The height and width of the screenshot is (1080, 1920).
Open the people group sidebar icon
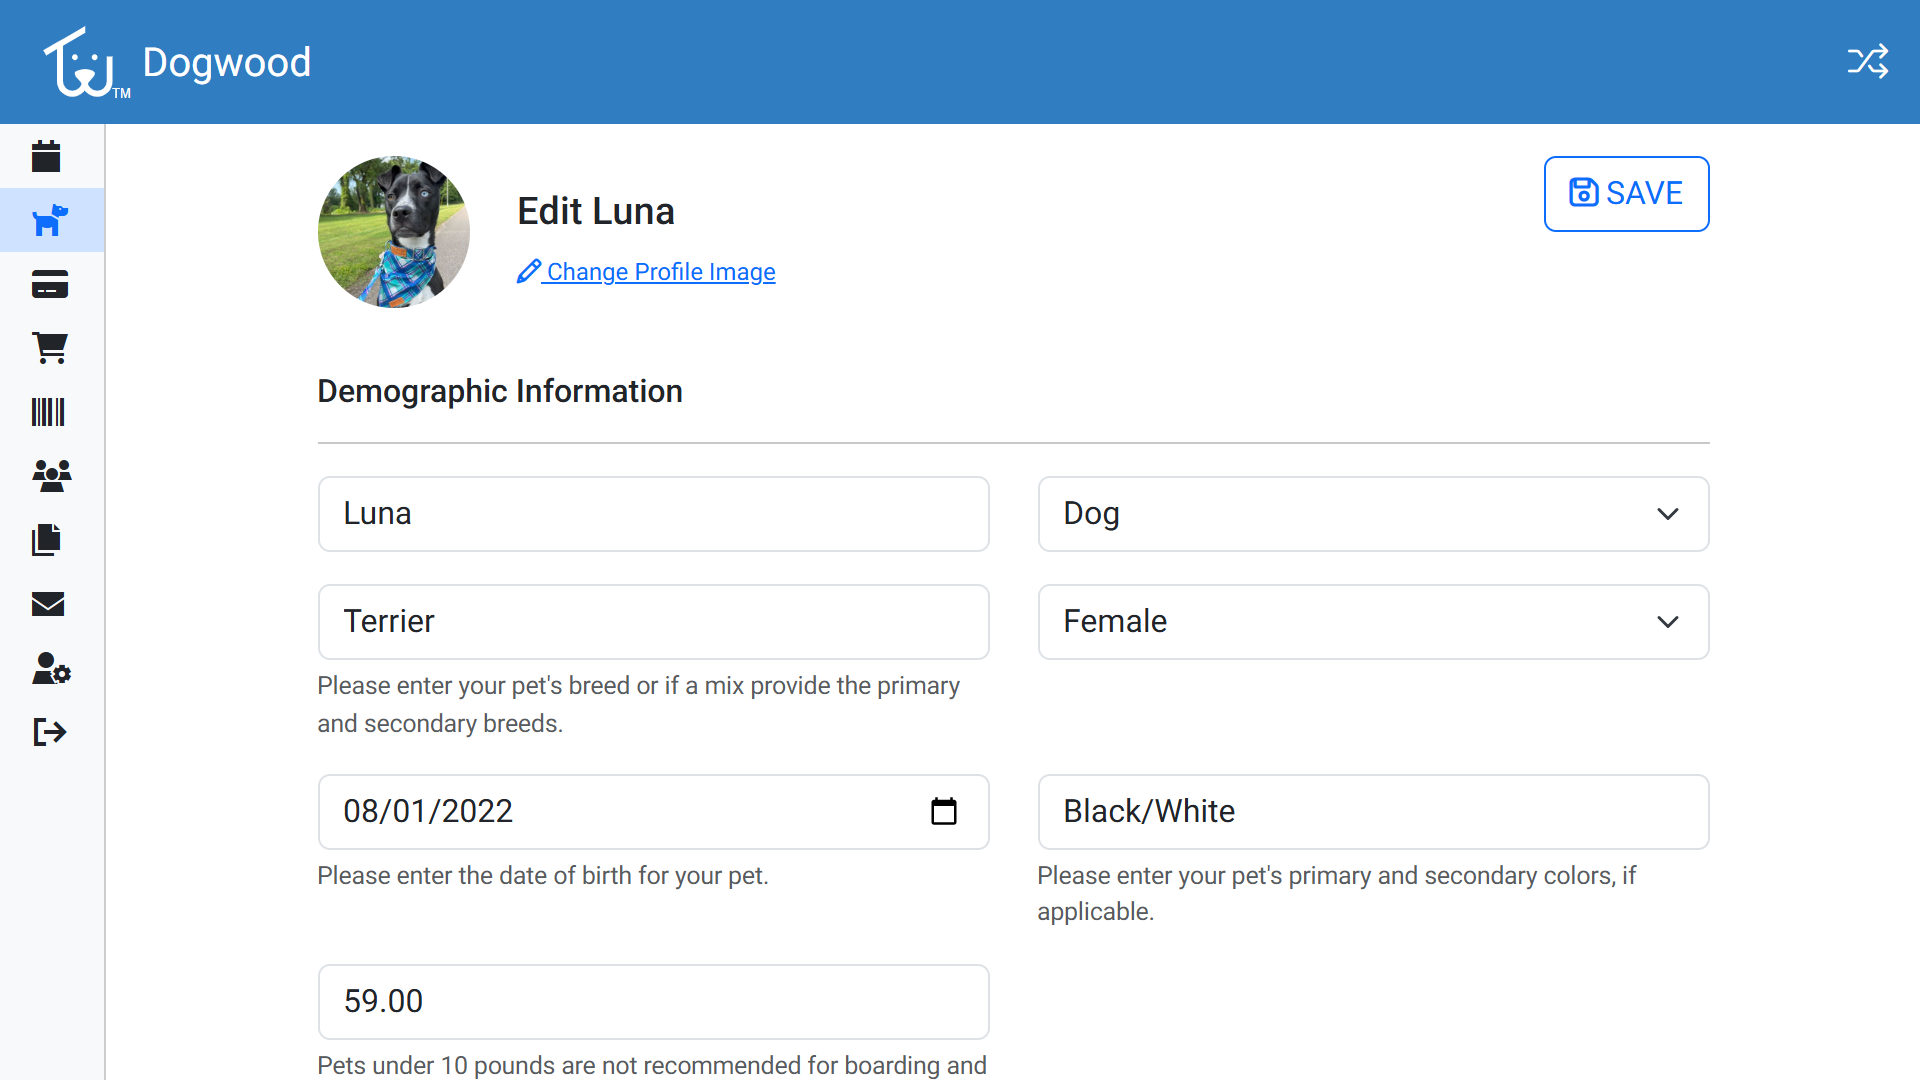[51, 475]
